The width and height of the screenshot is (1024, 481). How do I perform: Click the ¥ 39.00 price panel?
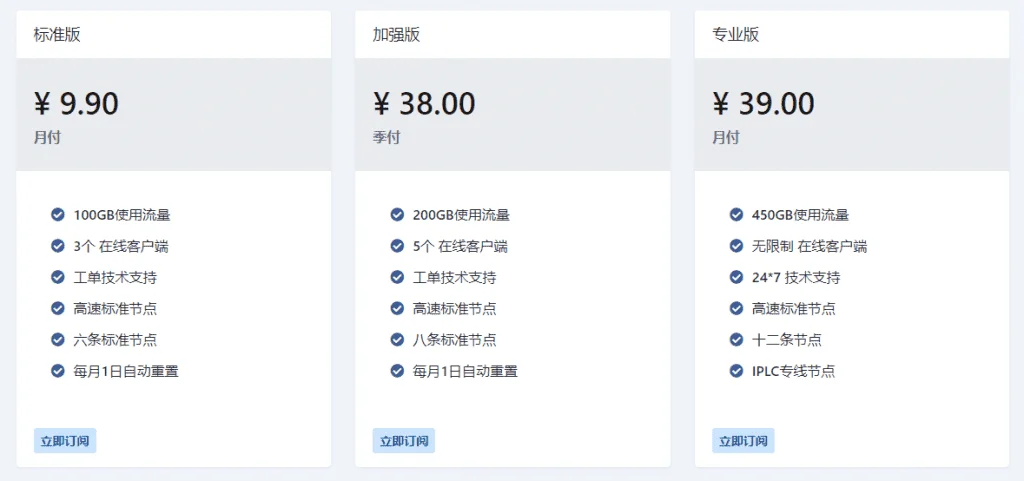pyautogui.click(x=852, y=114)
